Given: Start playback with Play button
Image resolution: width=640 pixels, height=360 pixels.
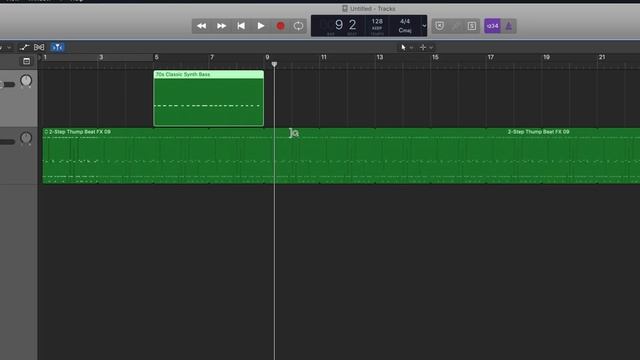Looking at the screenshot, I should click(x=260, y=26).
